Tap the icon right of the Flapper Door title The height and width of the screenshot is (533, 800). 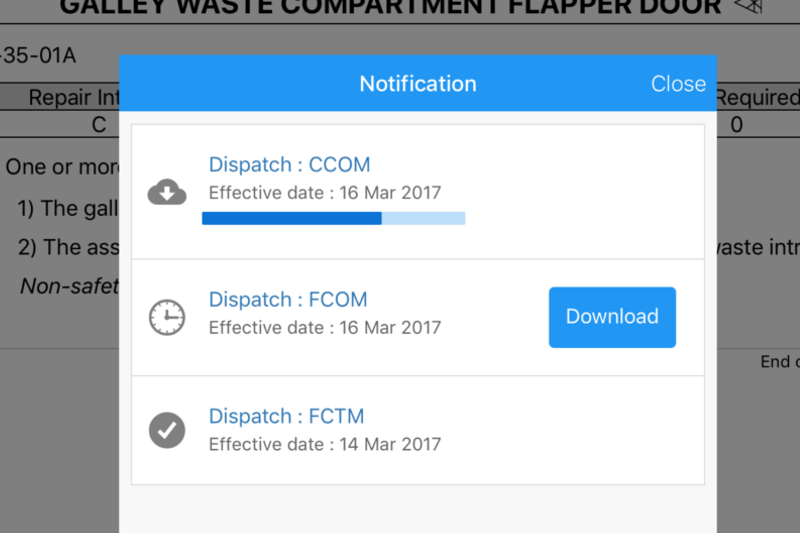pos(748,6)
